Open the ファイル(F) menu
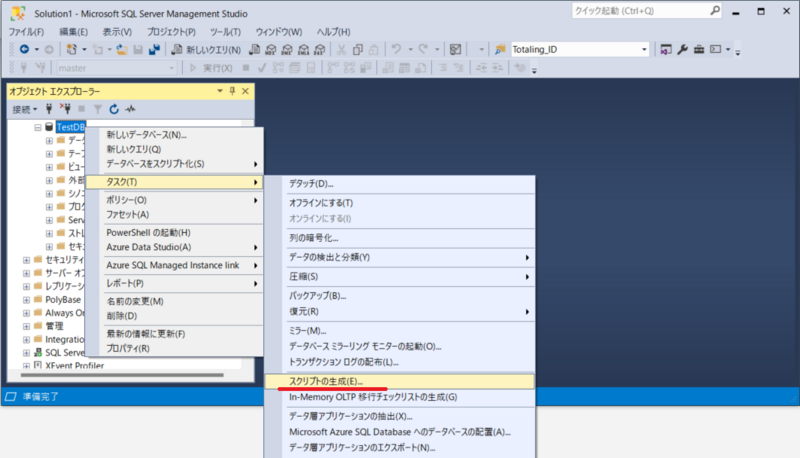 pos(26,32)
